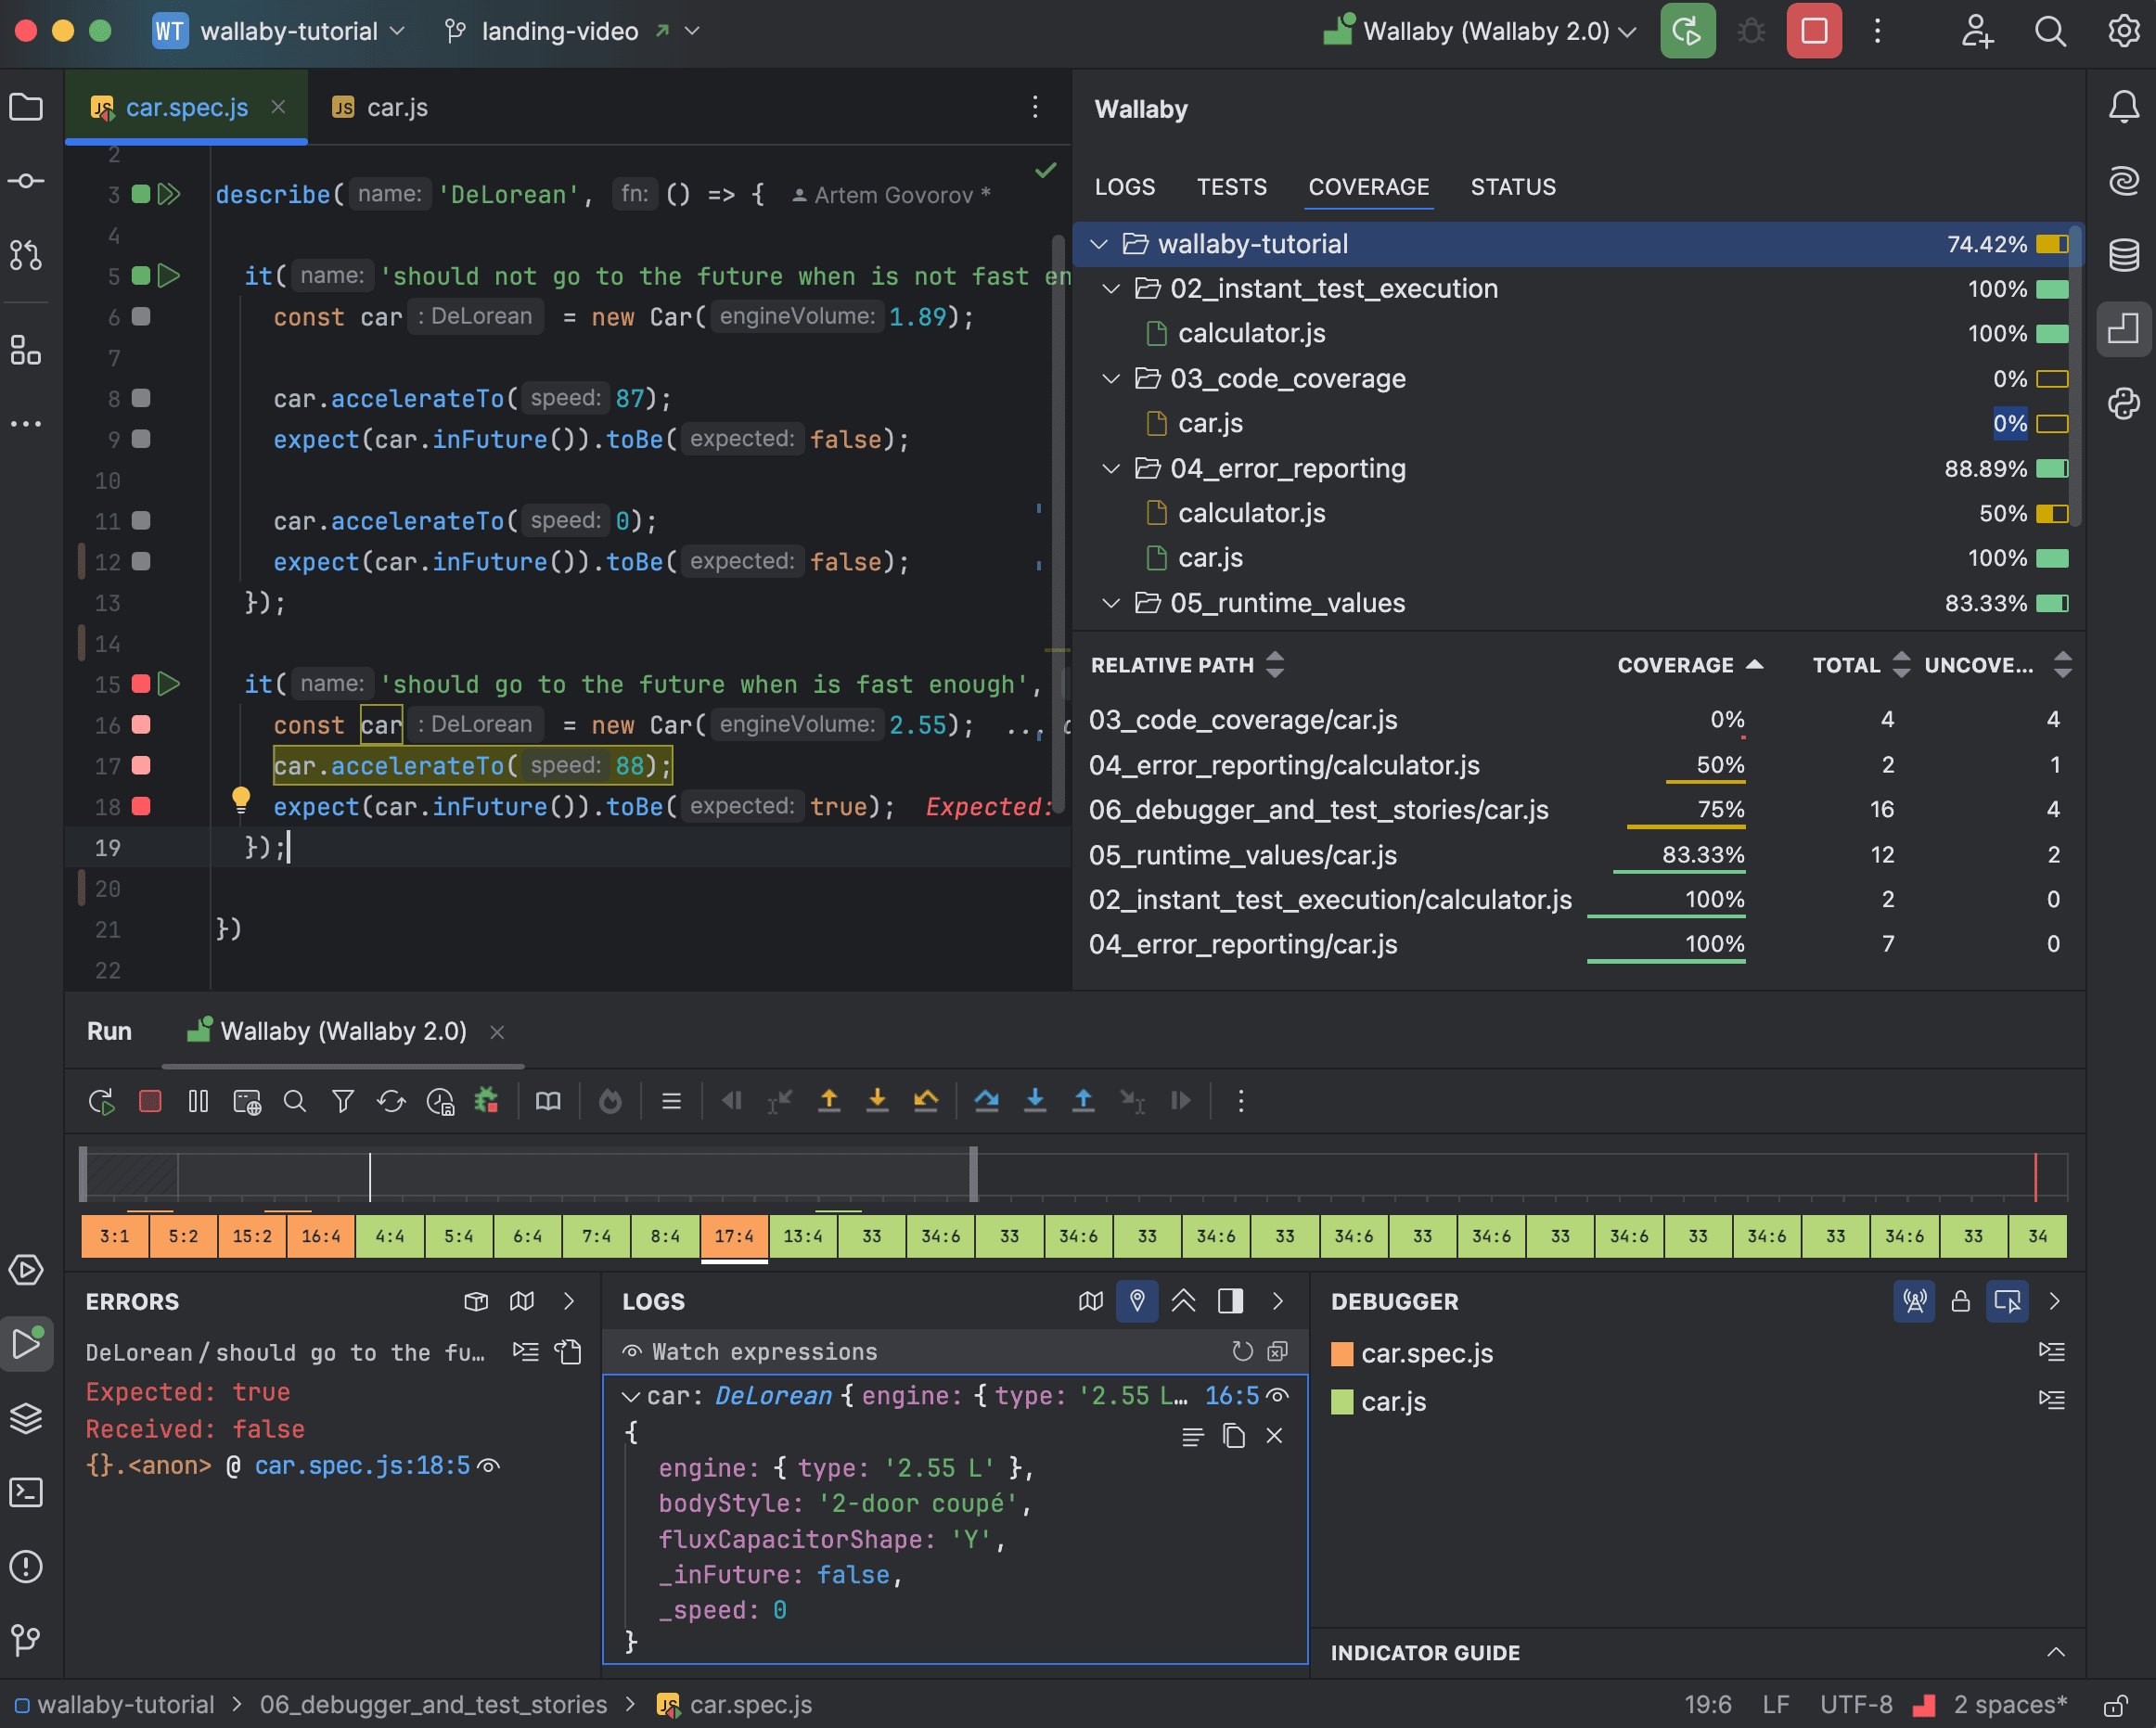Open the Problems tool window icon
The width and height of the screenshot is (2156, 1728).
point(26,1566)
